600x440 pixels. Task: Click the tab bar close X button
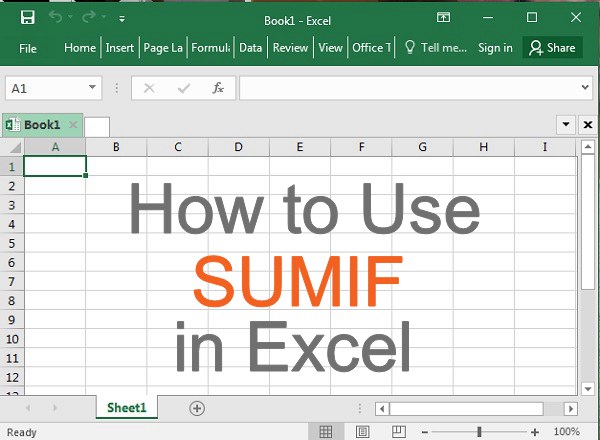tap(588, 125)
